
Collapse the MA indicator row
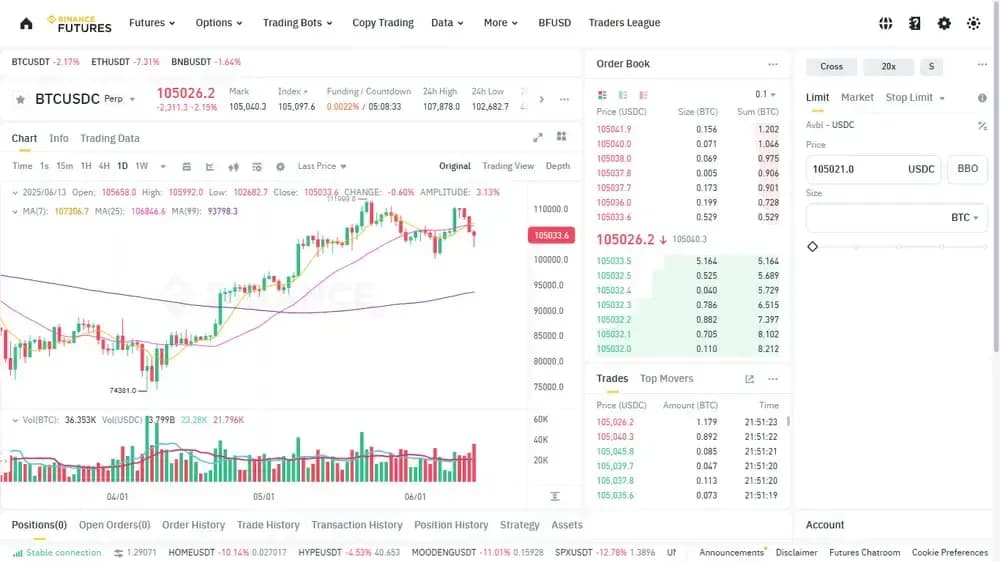pyautogui.click(x=15, y=212)
